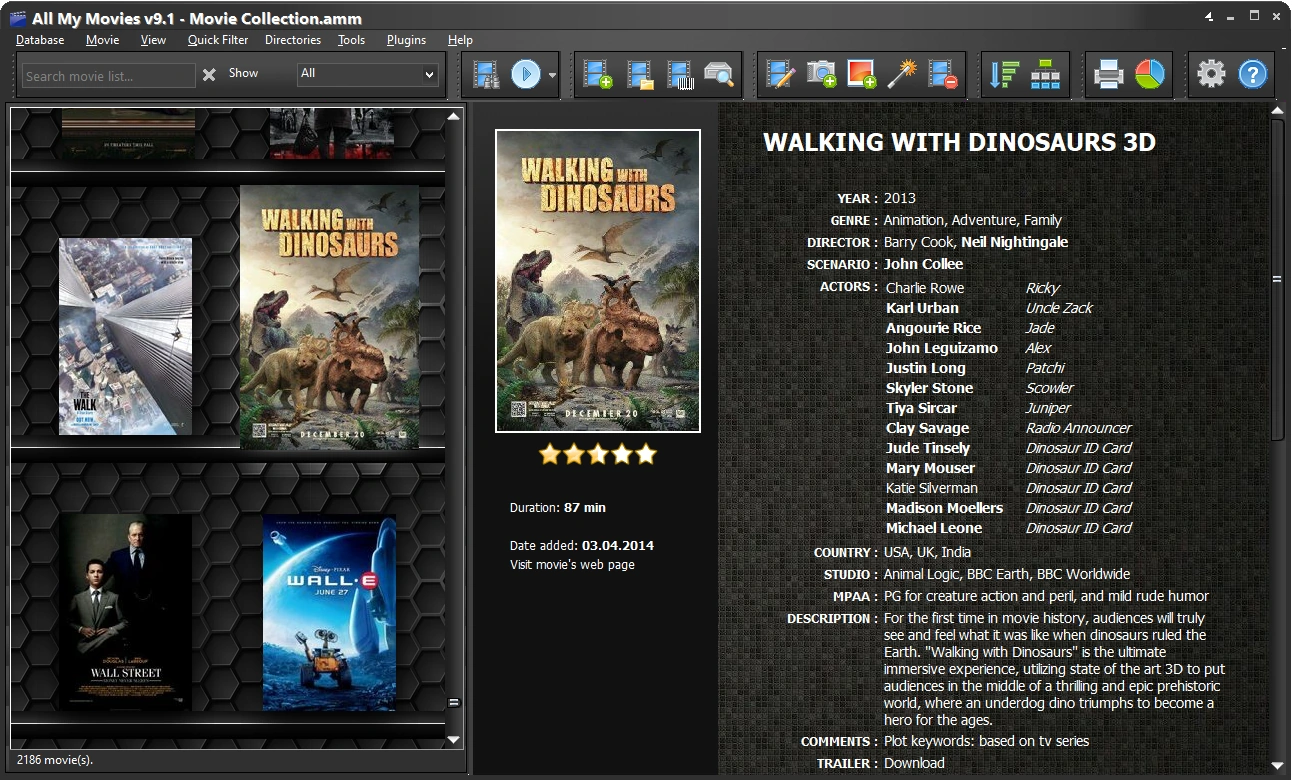Image resolution: width=1292 pixels, height=782 pixels.
Task: Click movie list scroll down arrow
Action: (454, 740)
